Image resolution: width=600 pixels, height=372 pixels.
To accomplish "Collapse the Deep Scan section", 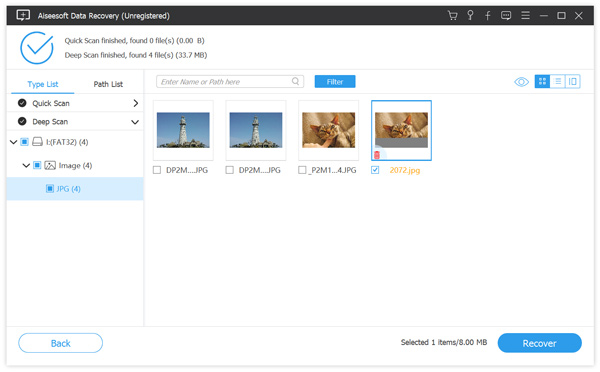I will point(135,122).
